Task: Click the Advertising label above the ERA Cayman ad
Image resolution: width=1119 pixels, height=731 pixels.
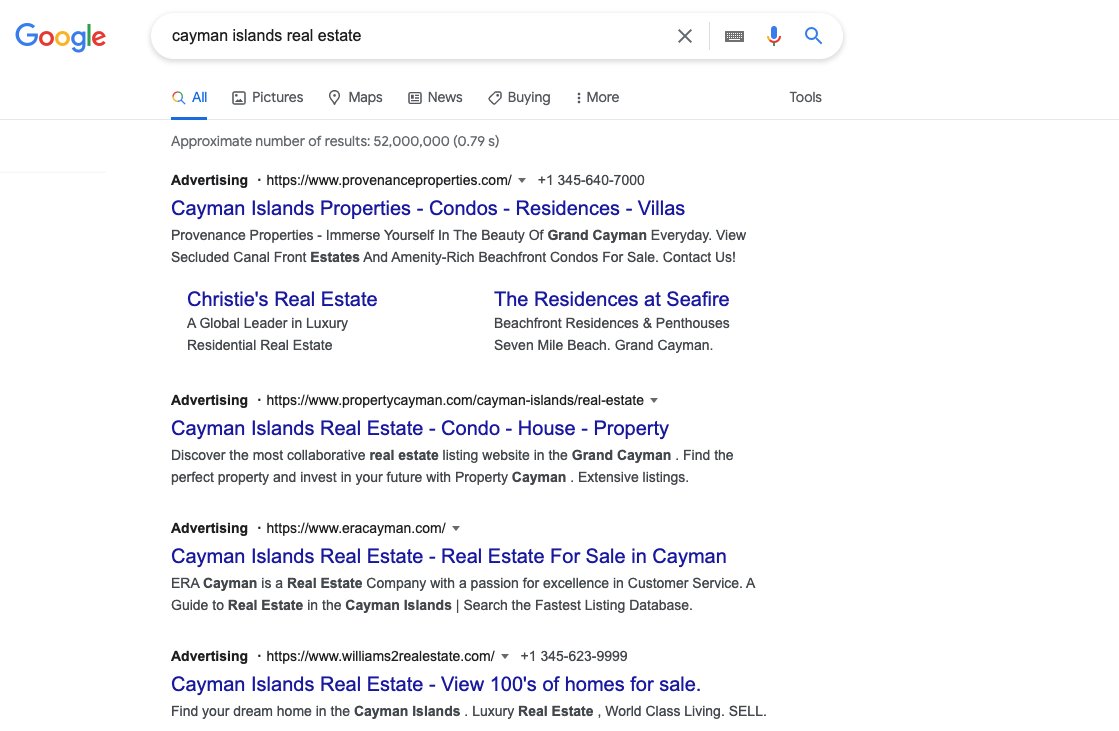Action: 209,528
